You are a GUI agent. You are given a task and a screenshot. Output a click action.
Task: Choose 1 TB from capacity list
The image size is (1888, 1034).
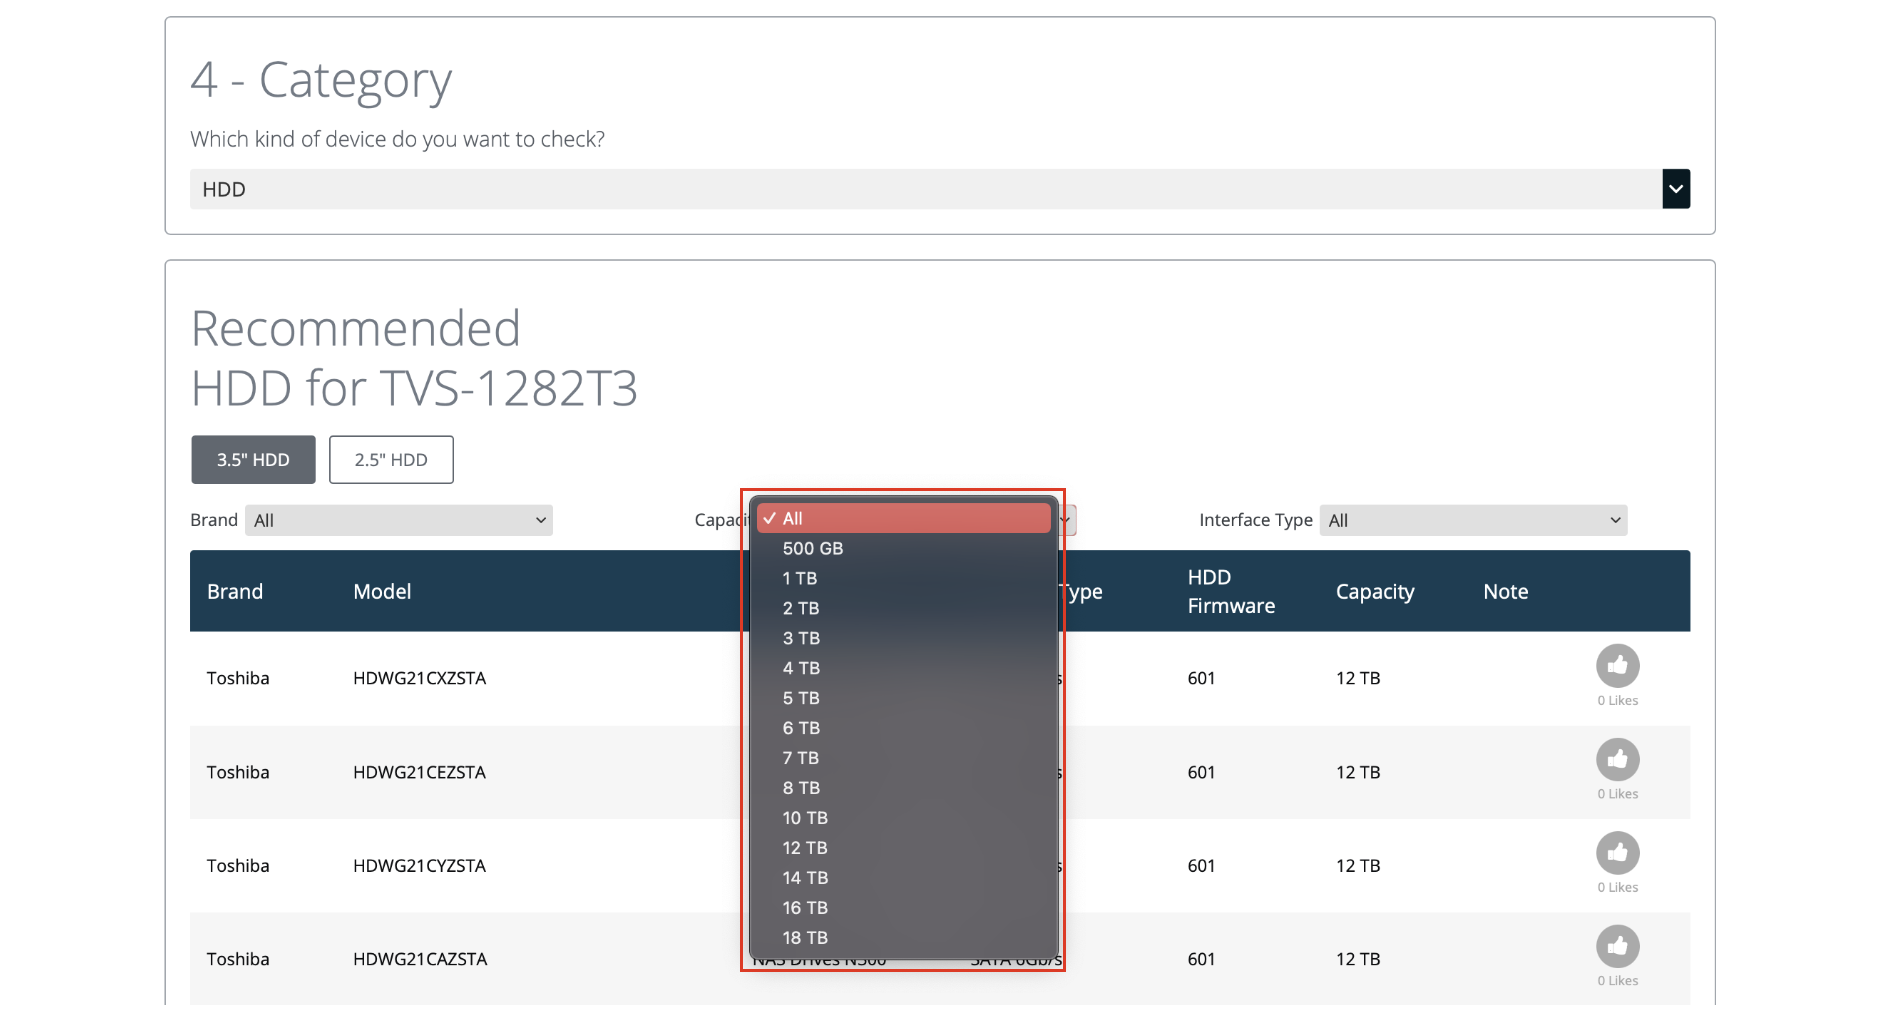click(800, 579)
